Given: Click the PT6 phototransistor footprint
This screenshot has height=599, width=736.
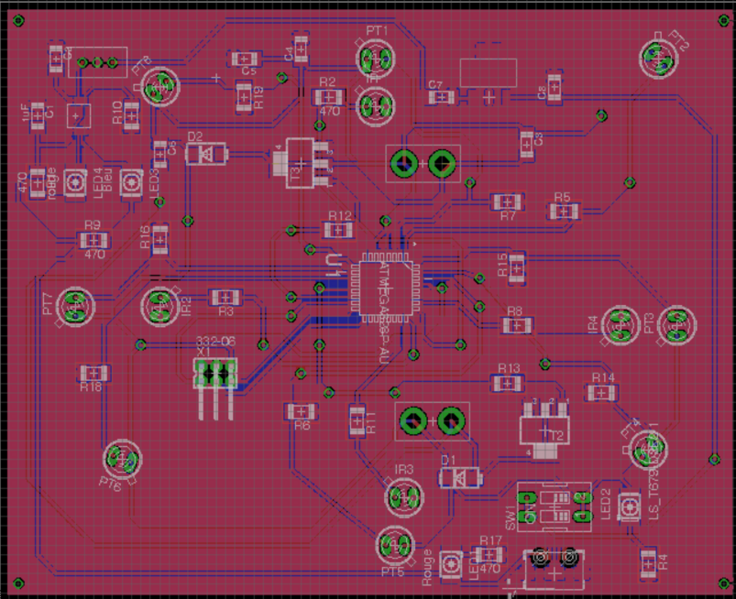Looking at the screenshot, I should (x=122, y=460).
